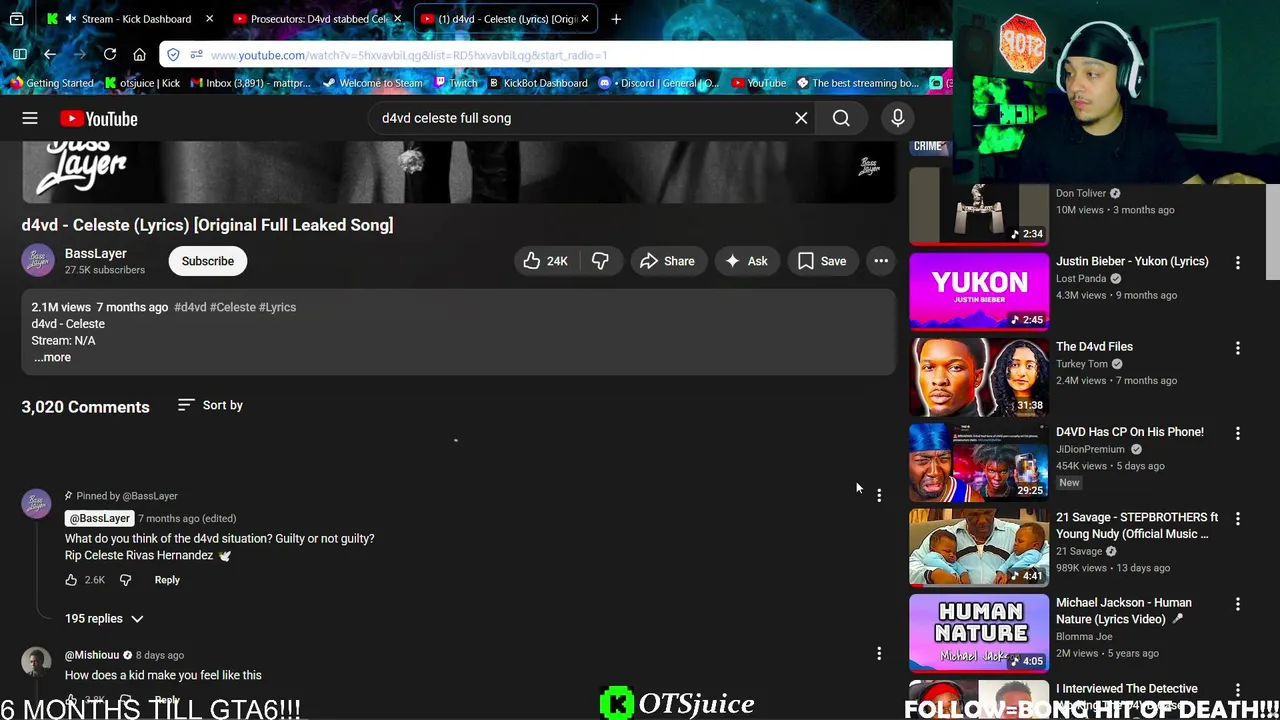Open the #d4vd hashtag link
Viewport: 1280px width, 720px height.
[190, 307]
